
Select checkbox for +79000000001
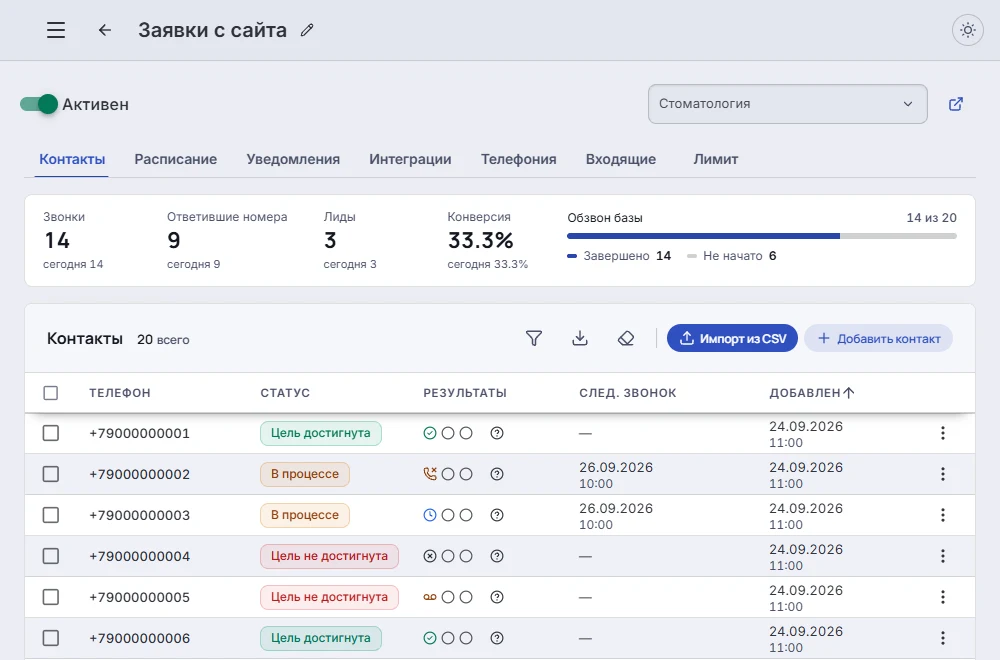coord(50,433)
